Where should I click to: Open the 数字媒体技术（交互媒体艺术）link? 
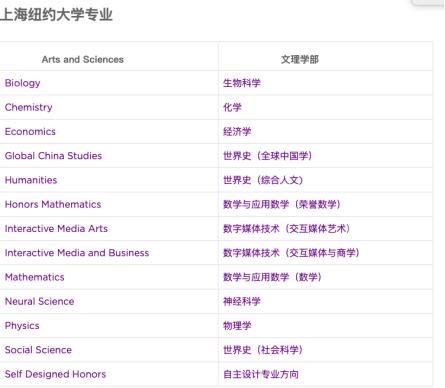287,229
